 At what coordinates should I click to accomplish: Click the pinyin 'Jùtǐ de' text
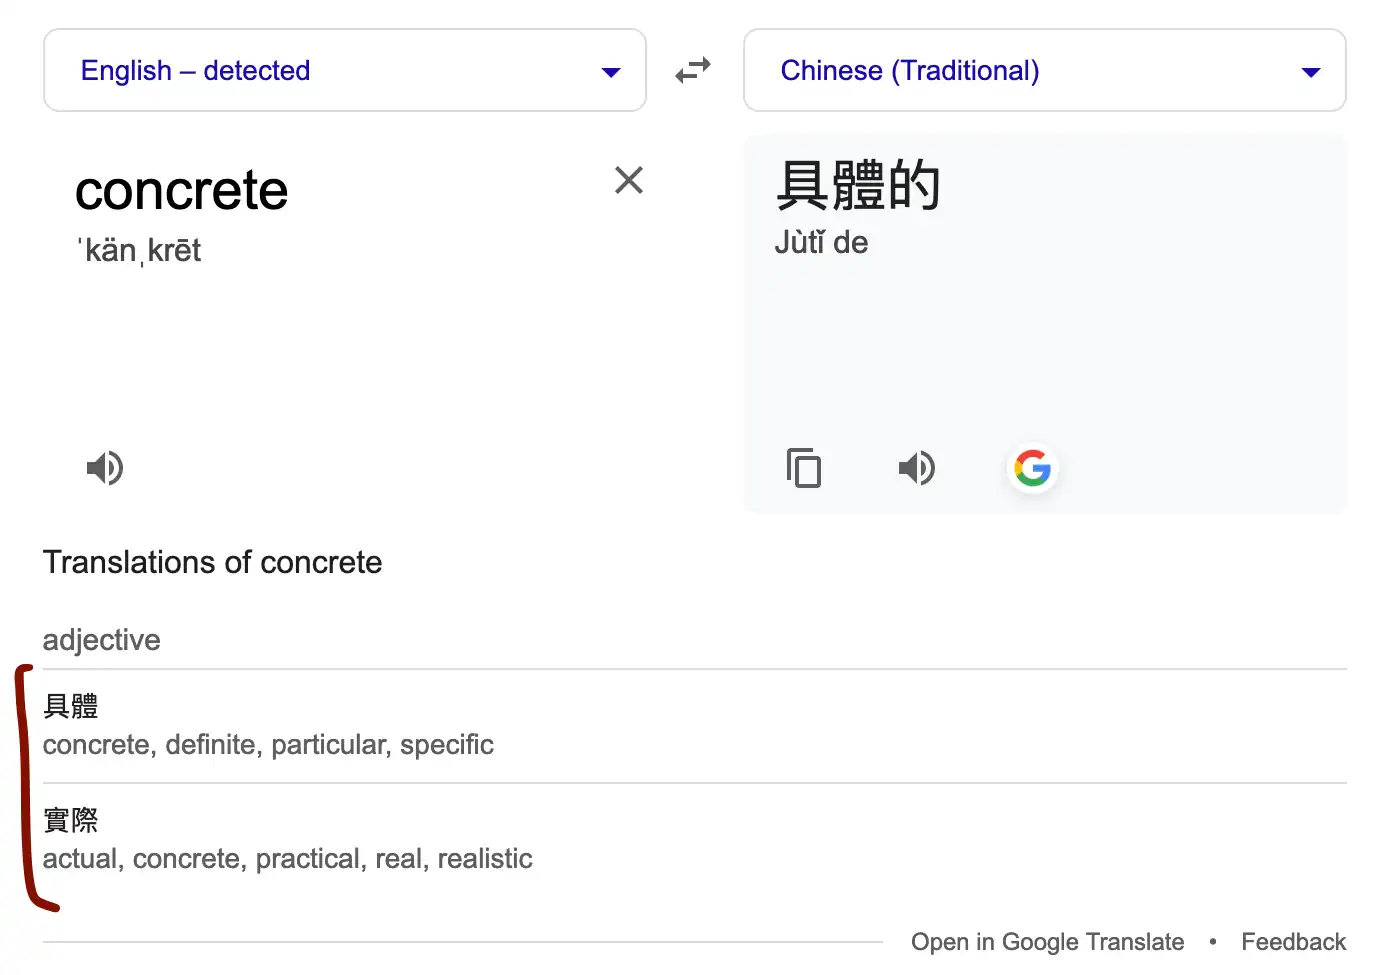(x=821, y=242)
